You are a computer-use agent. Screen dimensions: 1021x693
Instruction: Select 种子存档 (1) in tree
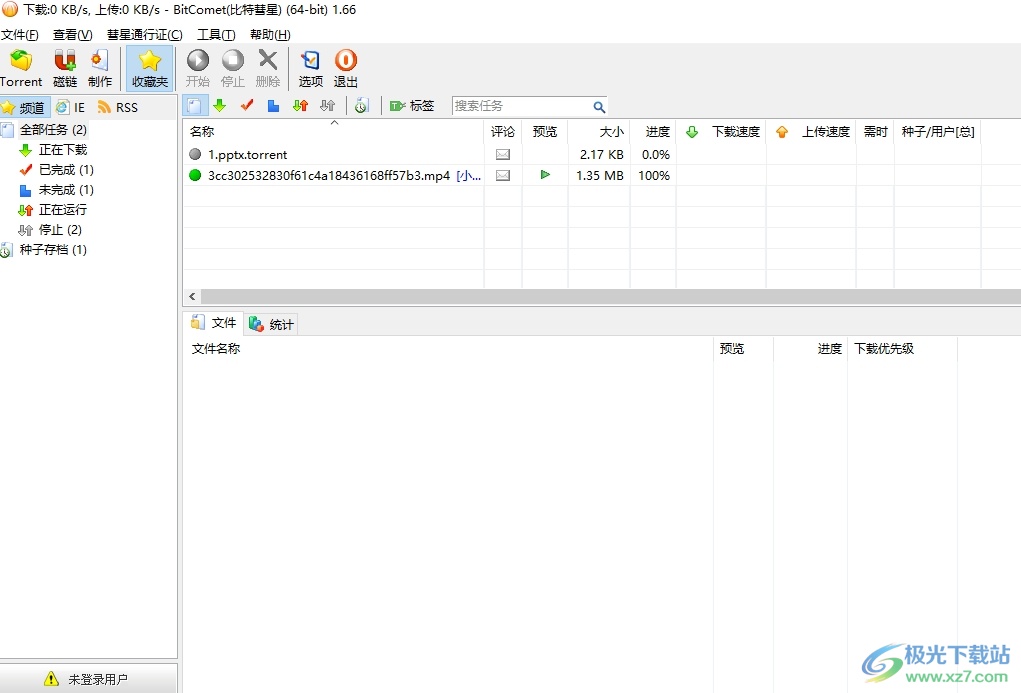click(x=53, y=249)
